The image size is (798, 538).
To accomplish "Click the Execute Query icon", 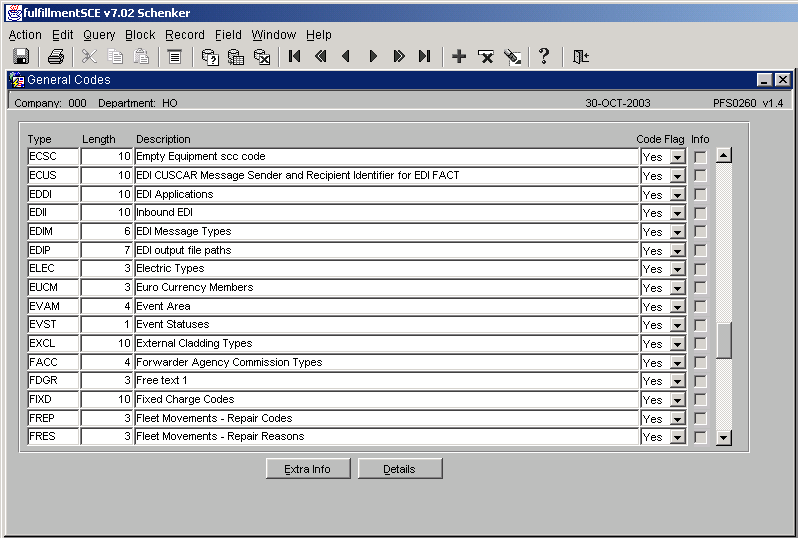I will click(x=236, y=56).
